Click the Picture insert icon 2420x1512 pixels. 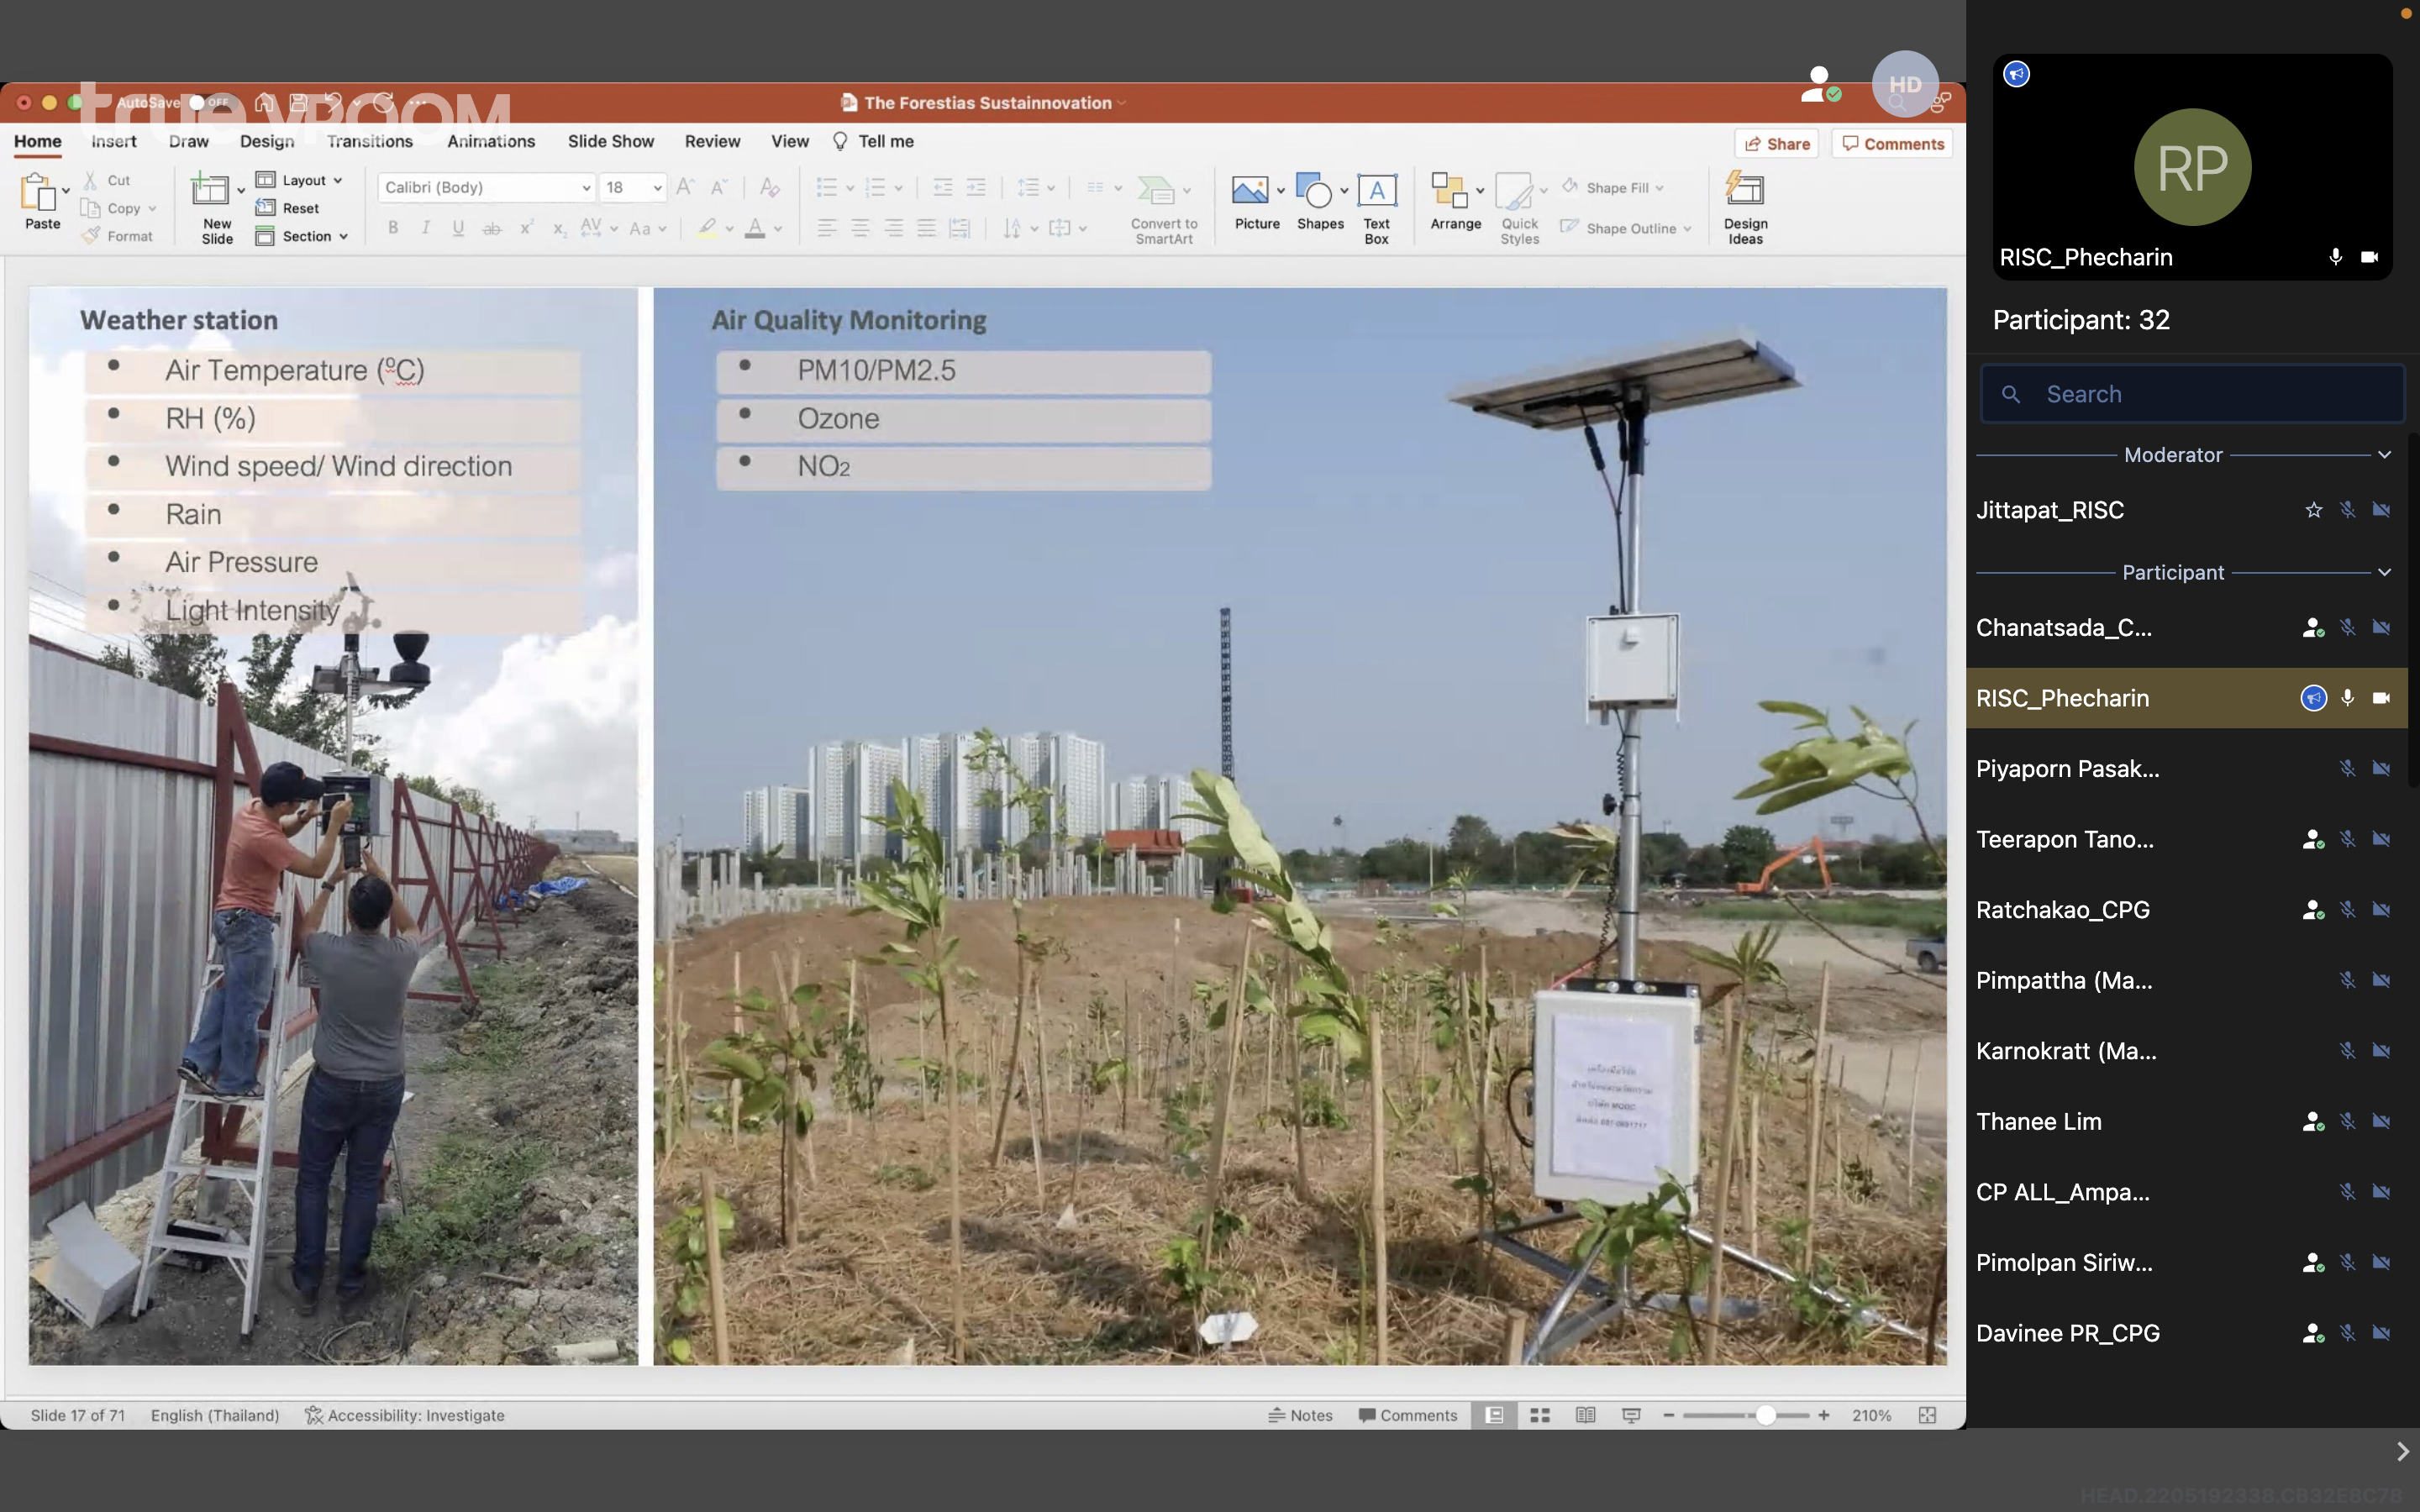click(x=1250, y=191)
